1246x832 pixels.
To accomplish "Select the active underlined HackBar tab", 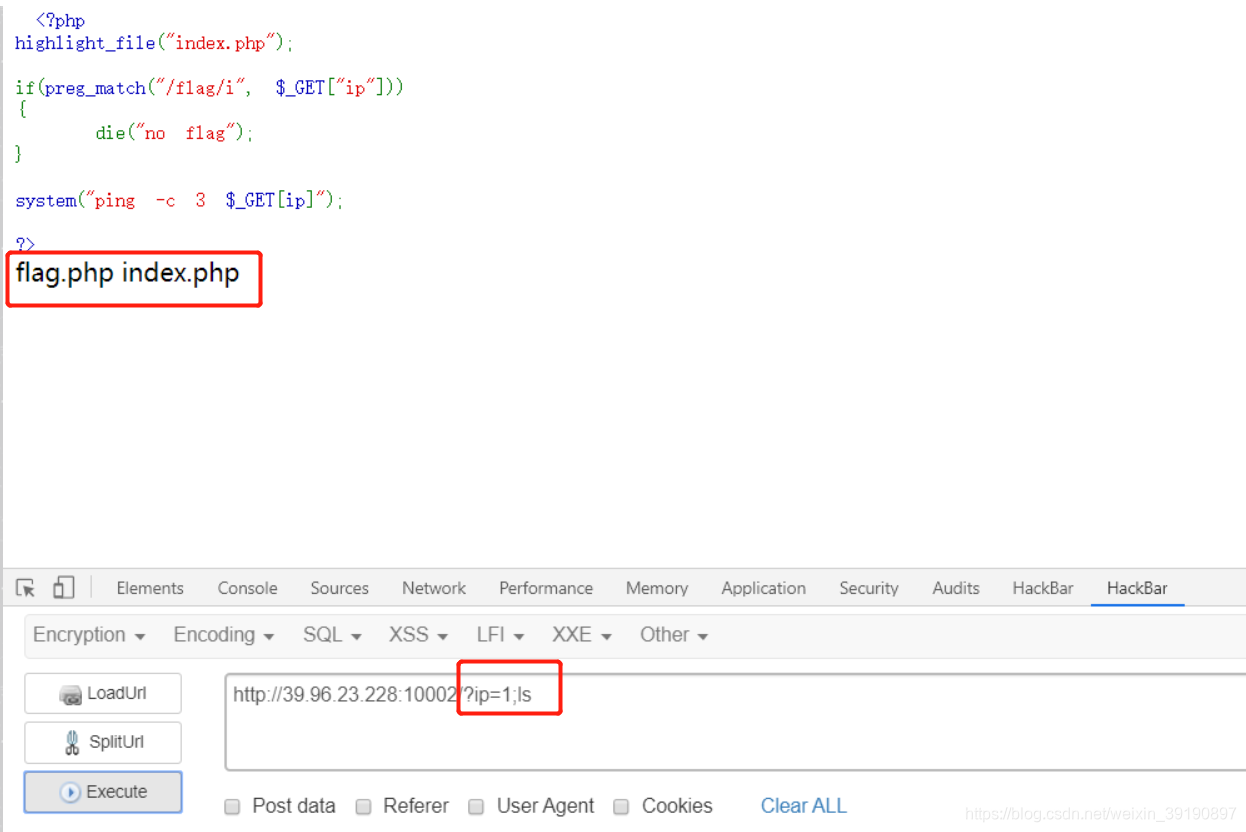I will 1137,588.
